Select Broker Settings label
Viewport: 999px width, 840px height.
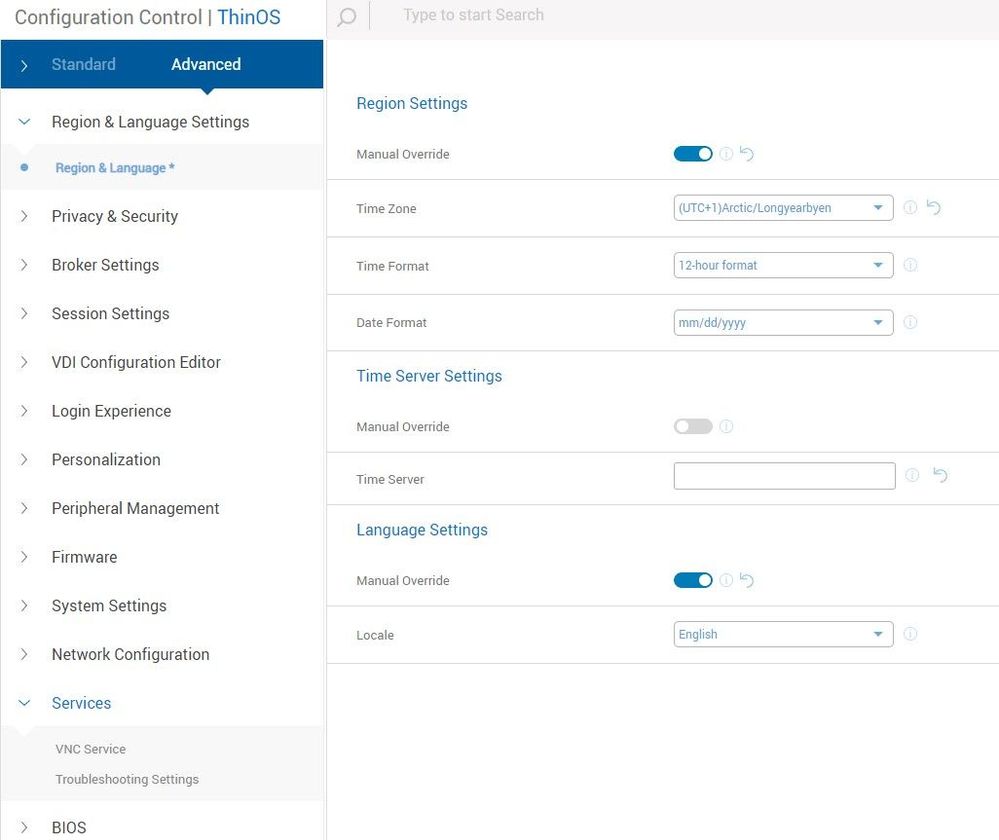[105, 264]
